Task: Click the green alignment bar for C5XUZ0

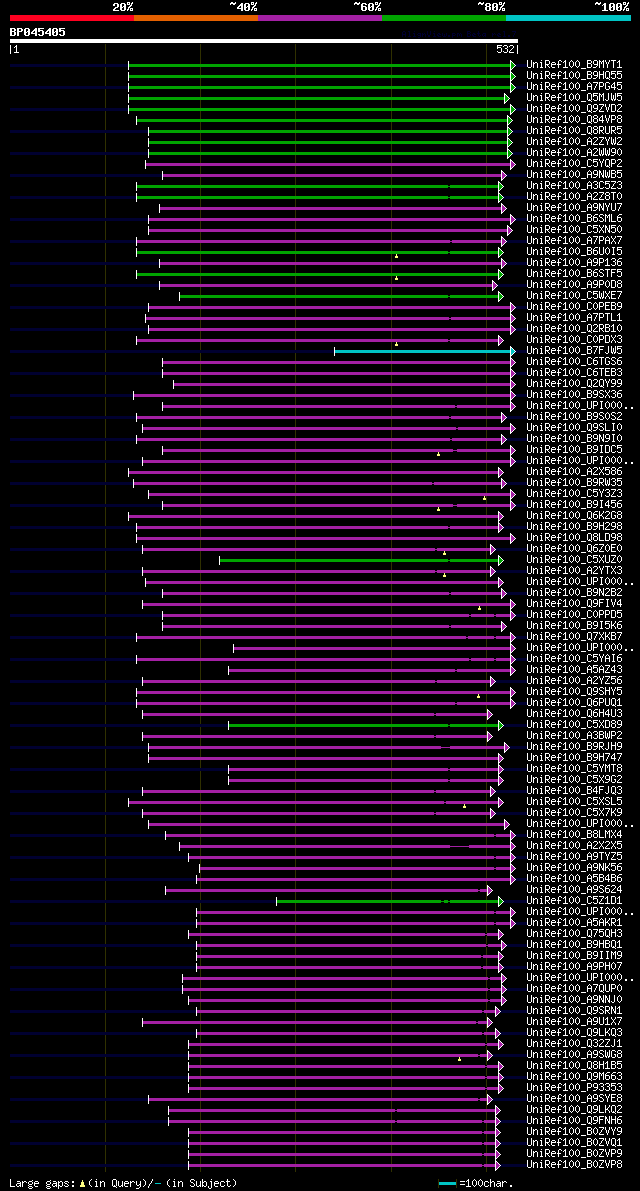Action: [359, 561]
